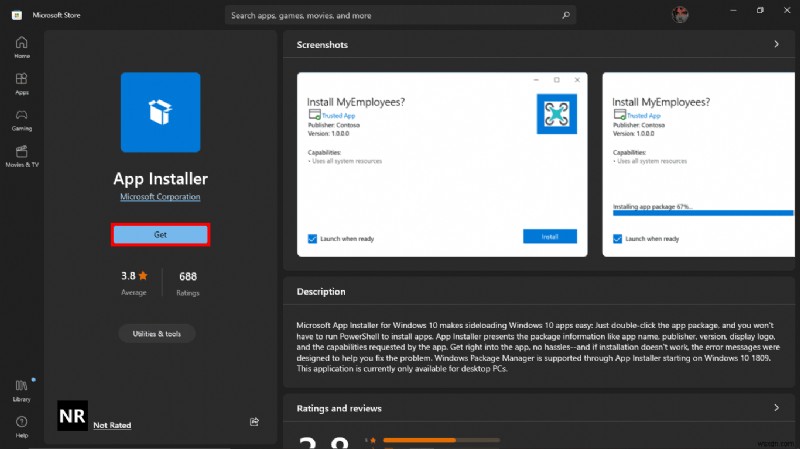Screen dimensions: 800x449
Task: Open the Help page
Action: pyautogui.click(x=21, y=427)
